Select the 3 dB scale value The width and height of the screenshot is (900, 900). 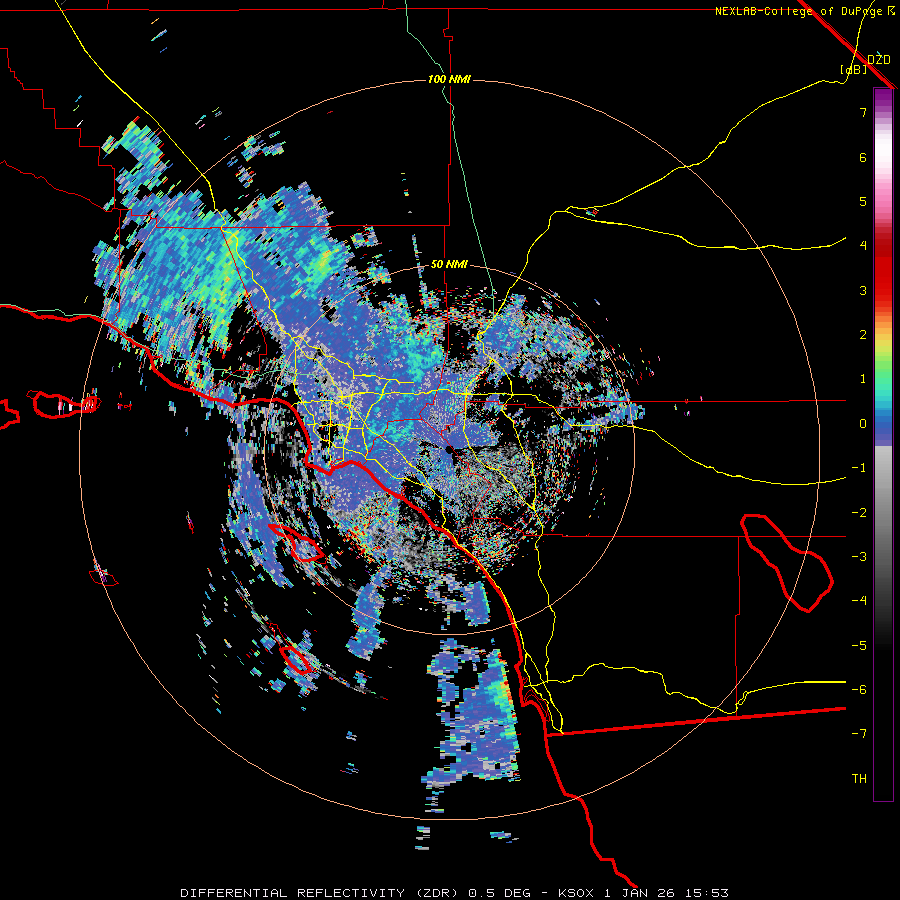click(x=863, y=290)
